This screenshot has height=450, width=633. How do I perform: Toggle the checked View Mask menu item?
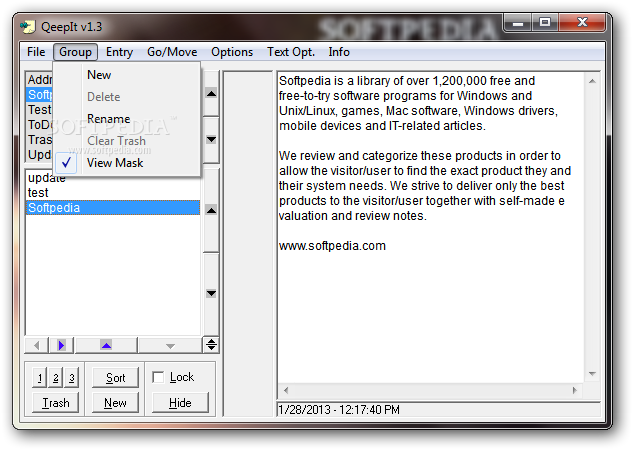127,163
